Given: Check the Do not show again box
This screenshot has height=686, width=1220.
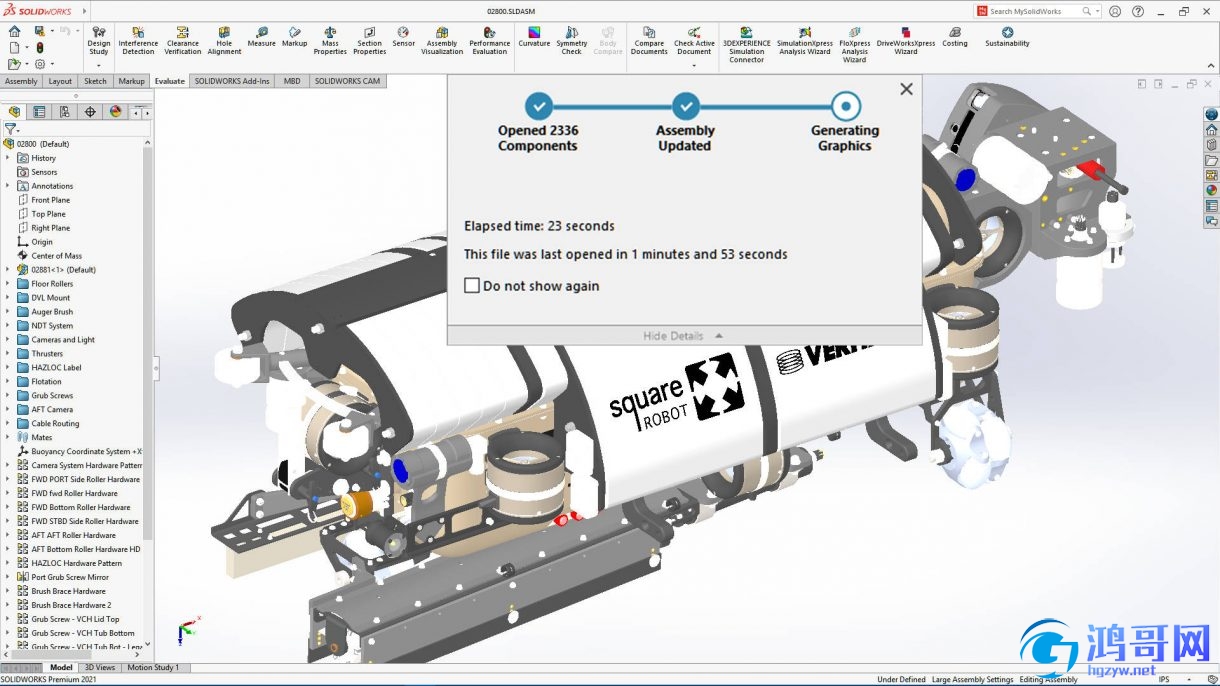Looking at the screenshot, I should [472, 285].
